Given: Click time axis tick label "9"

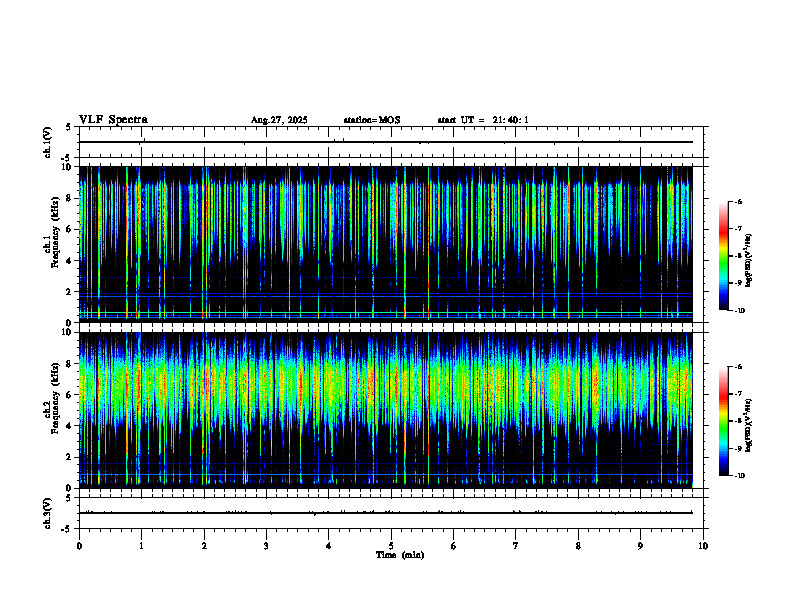Looking at the screenshot, I should (640, 546).
